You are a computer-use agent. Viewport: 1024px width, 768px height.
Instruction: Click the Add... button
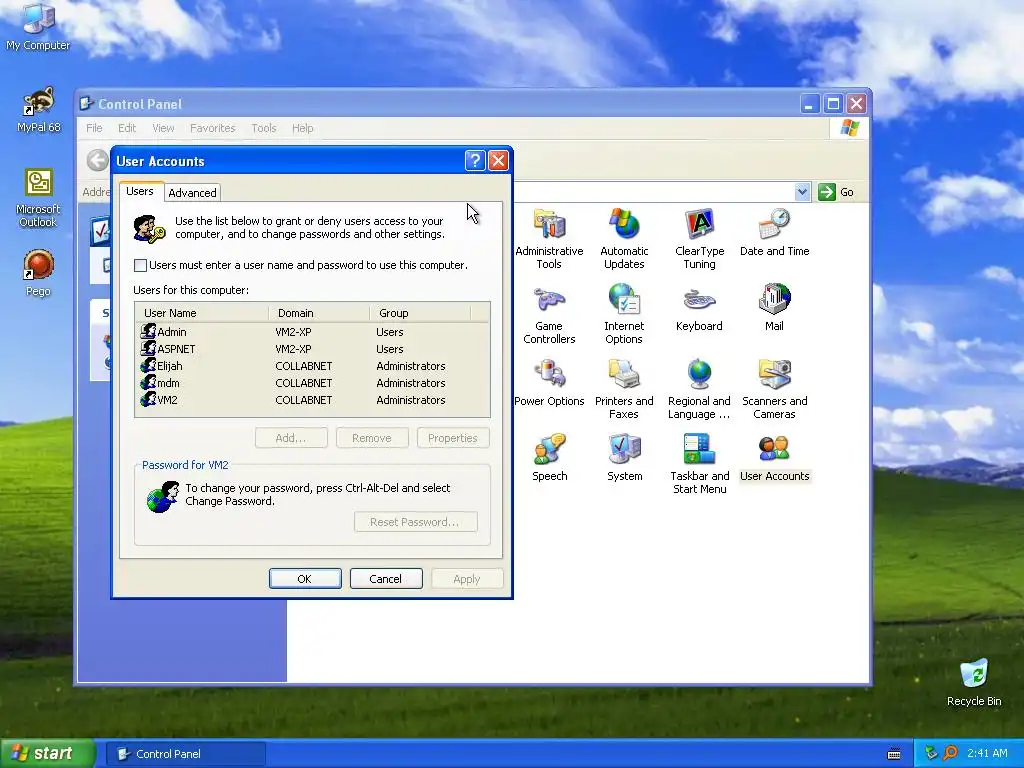(291, 438)
